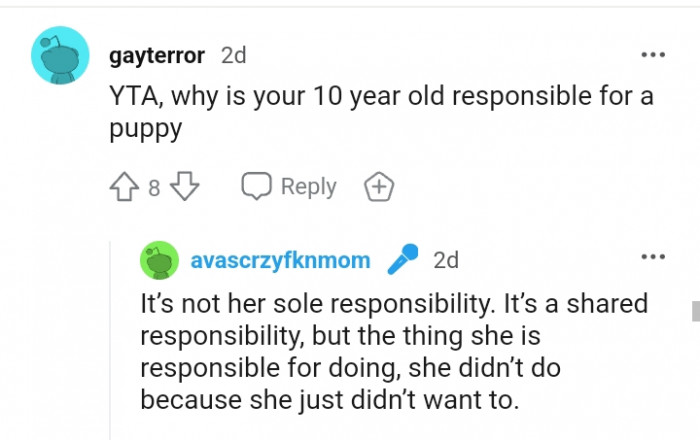This screenshot has width=700, height=440.
Task: Open avascrzyfknmom's green avatar
Action: click(159, 261)
